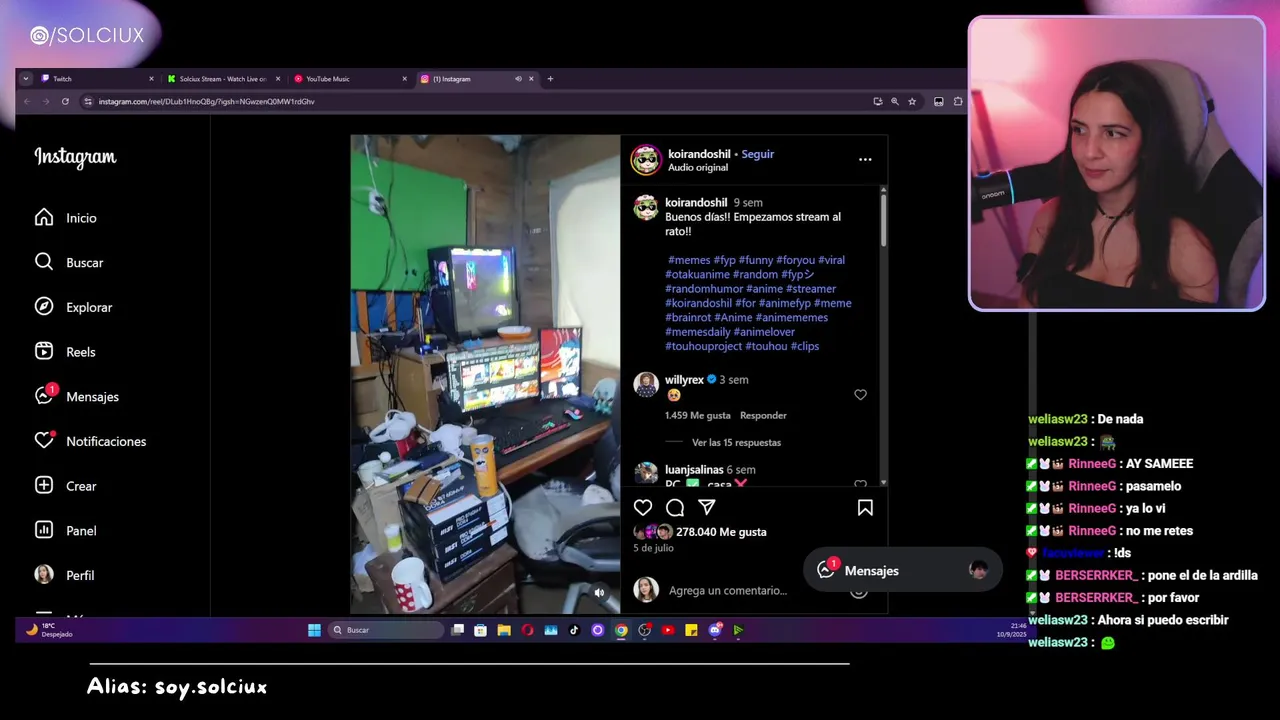Open Windows Start menu
This screenshot has width=1280, height=720.
(x=314, y=630)
